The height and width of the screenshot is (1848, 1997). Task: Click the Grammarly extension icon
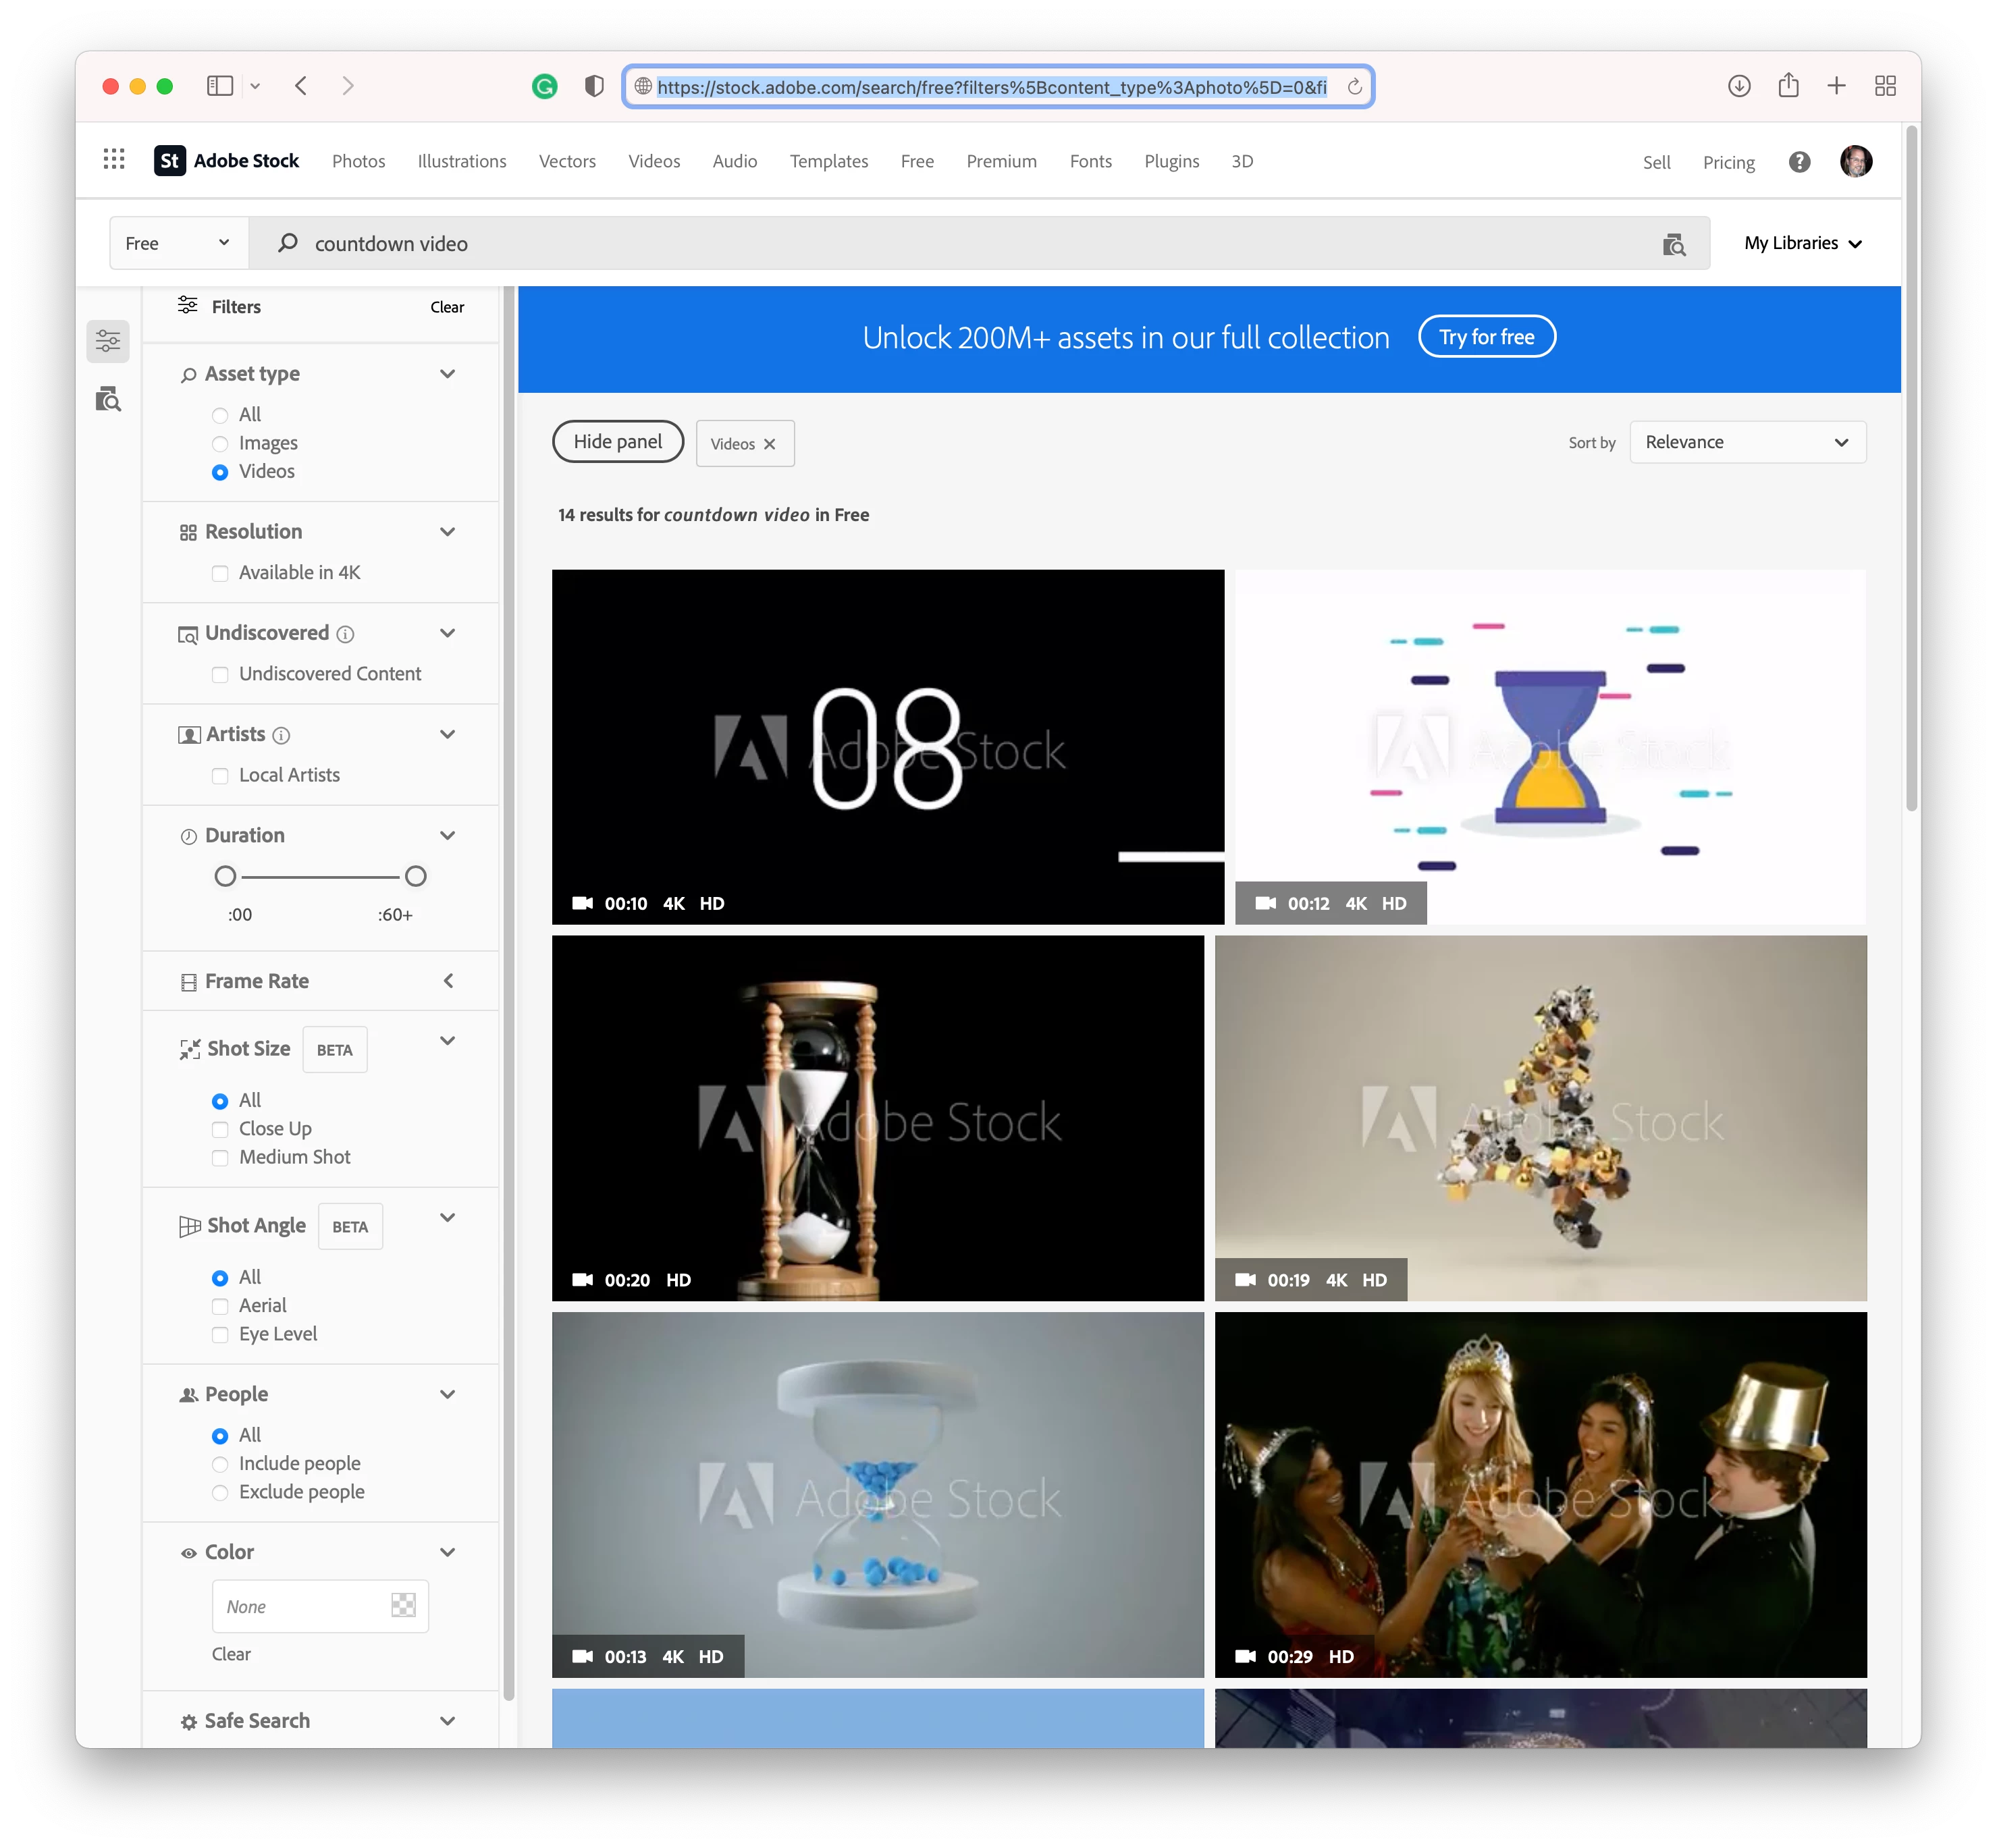click(x=544, y=87)
